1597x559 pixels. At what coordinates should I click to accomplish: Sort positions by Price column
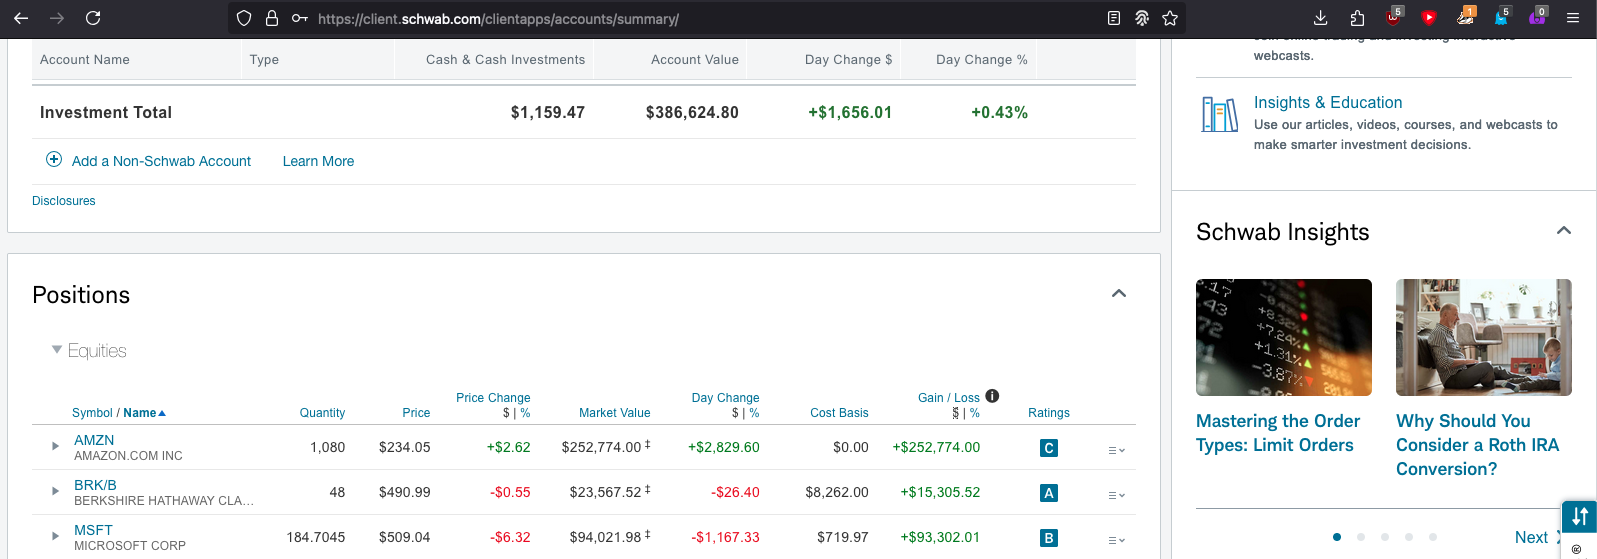[416, 413]
